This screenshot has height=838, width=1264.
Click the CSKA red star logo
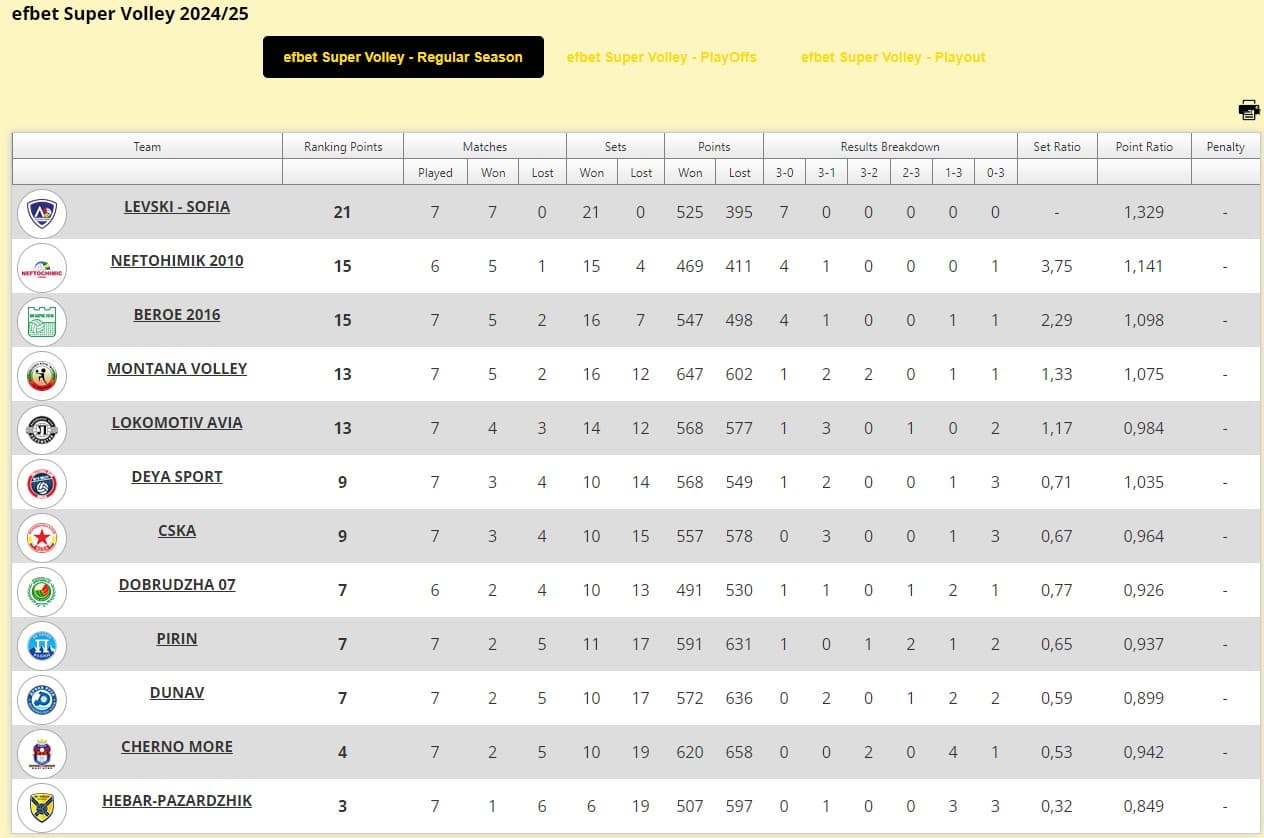(x=42, y=537)
